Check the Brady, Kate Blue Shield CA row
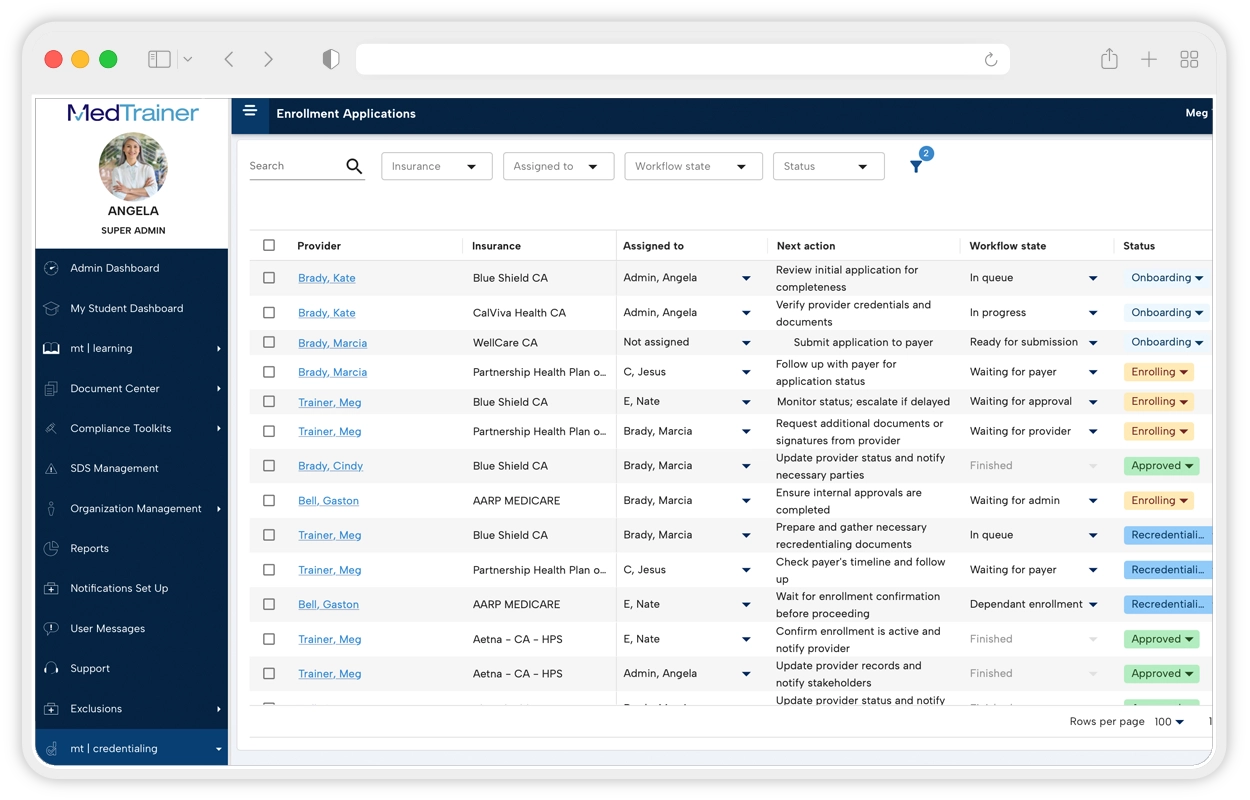 coord(269,278)
